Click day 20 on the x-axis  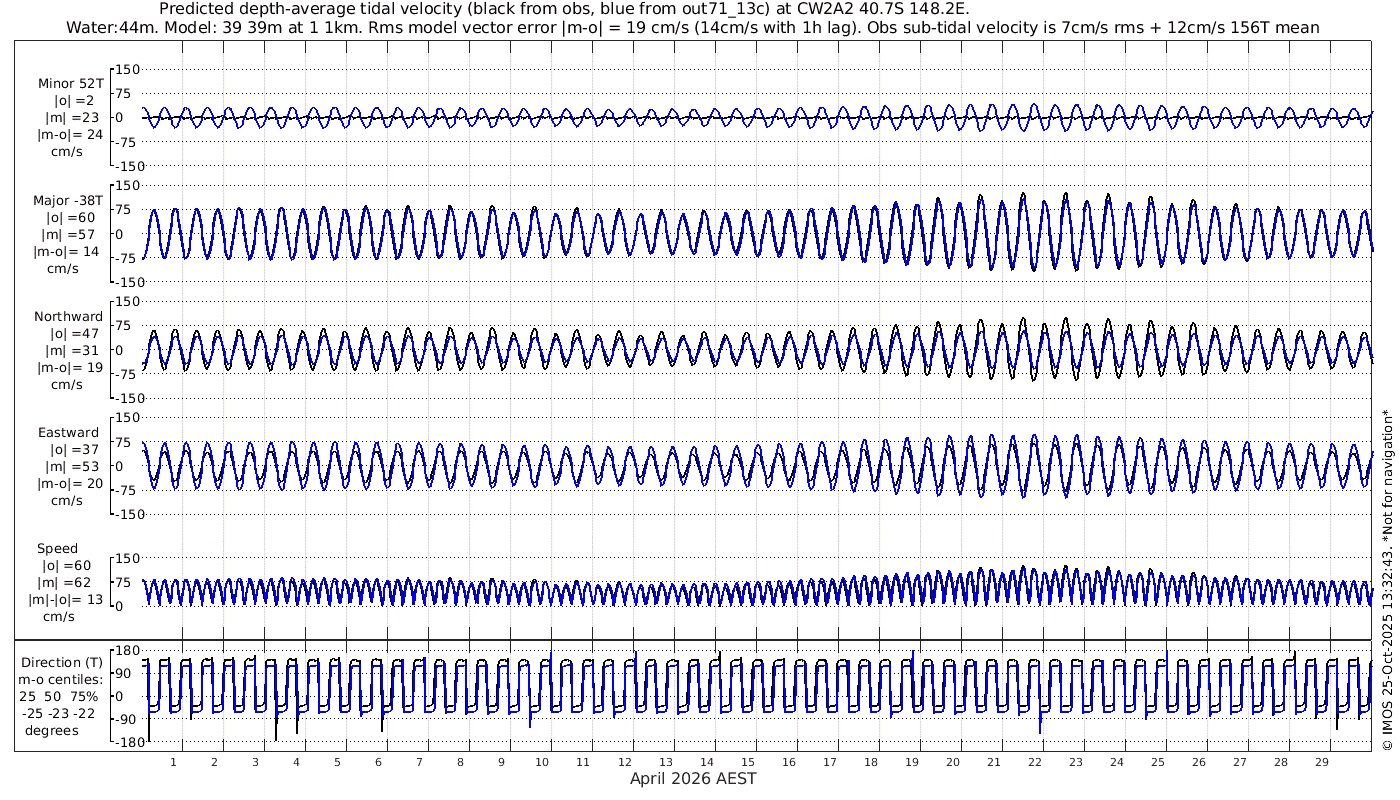point(952,762)
